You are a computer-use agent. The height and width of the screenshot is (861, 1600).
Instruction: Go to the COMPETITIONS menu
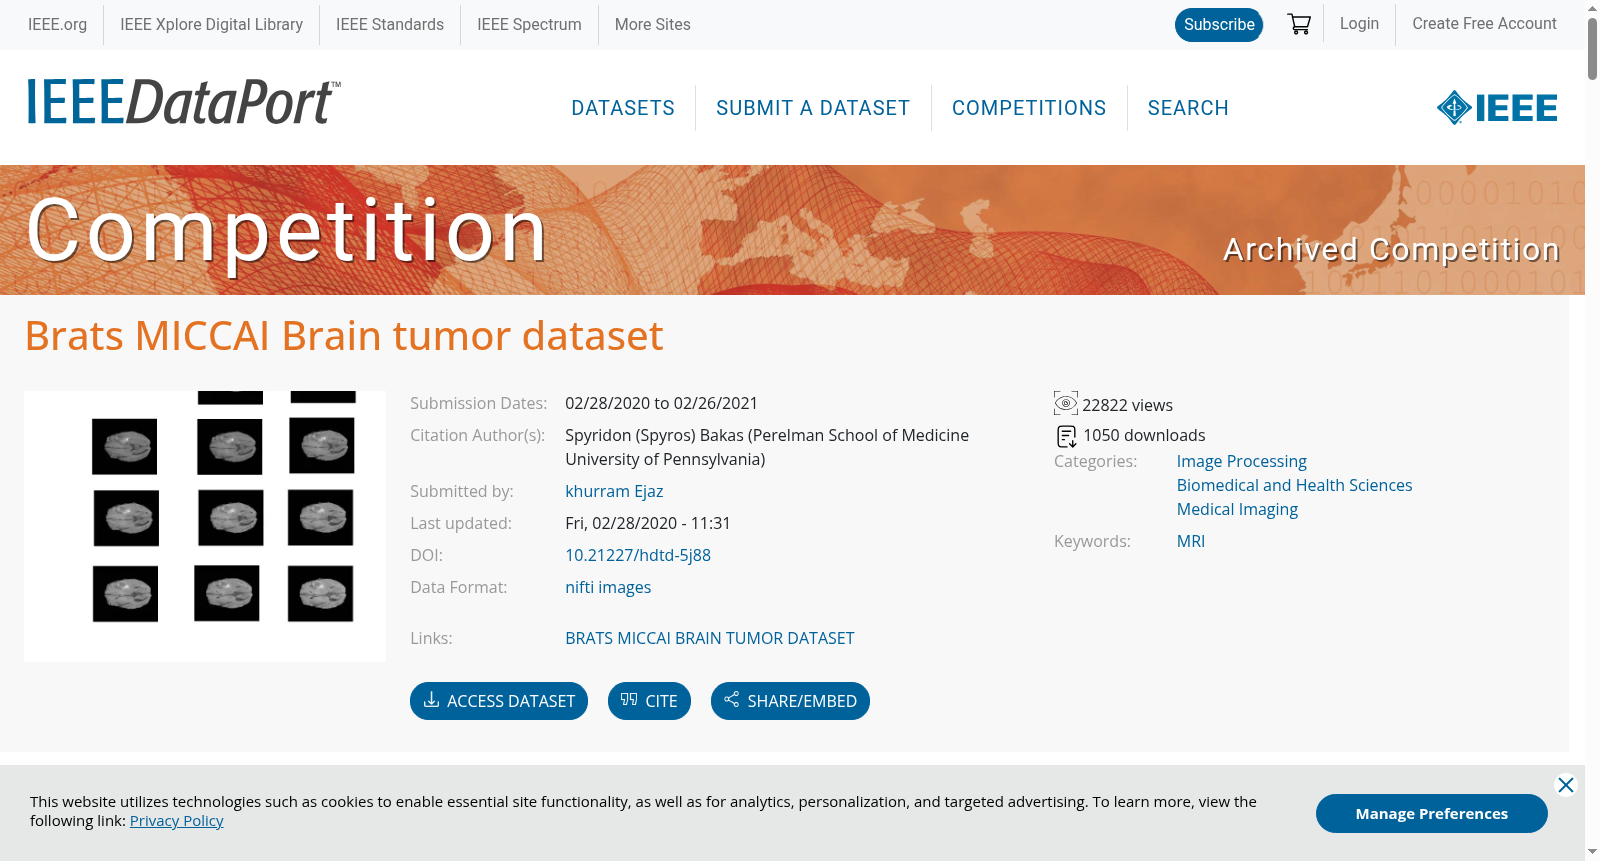pyautogui.click(x=1029, y=108)
